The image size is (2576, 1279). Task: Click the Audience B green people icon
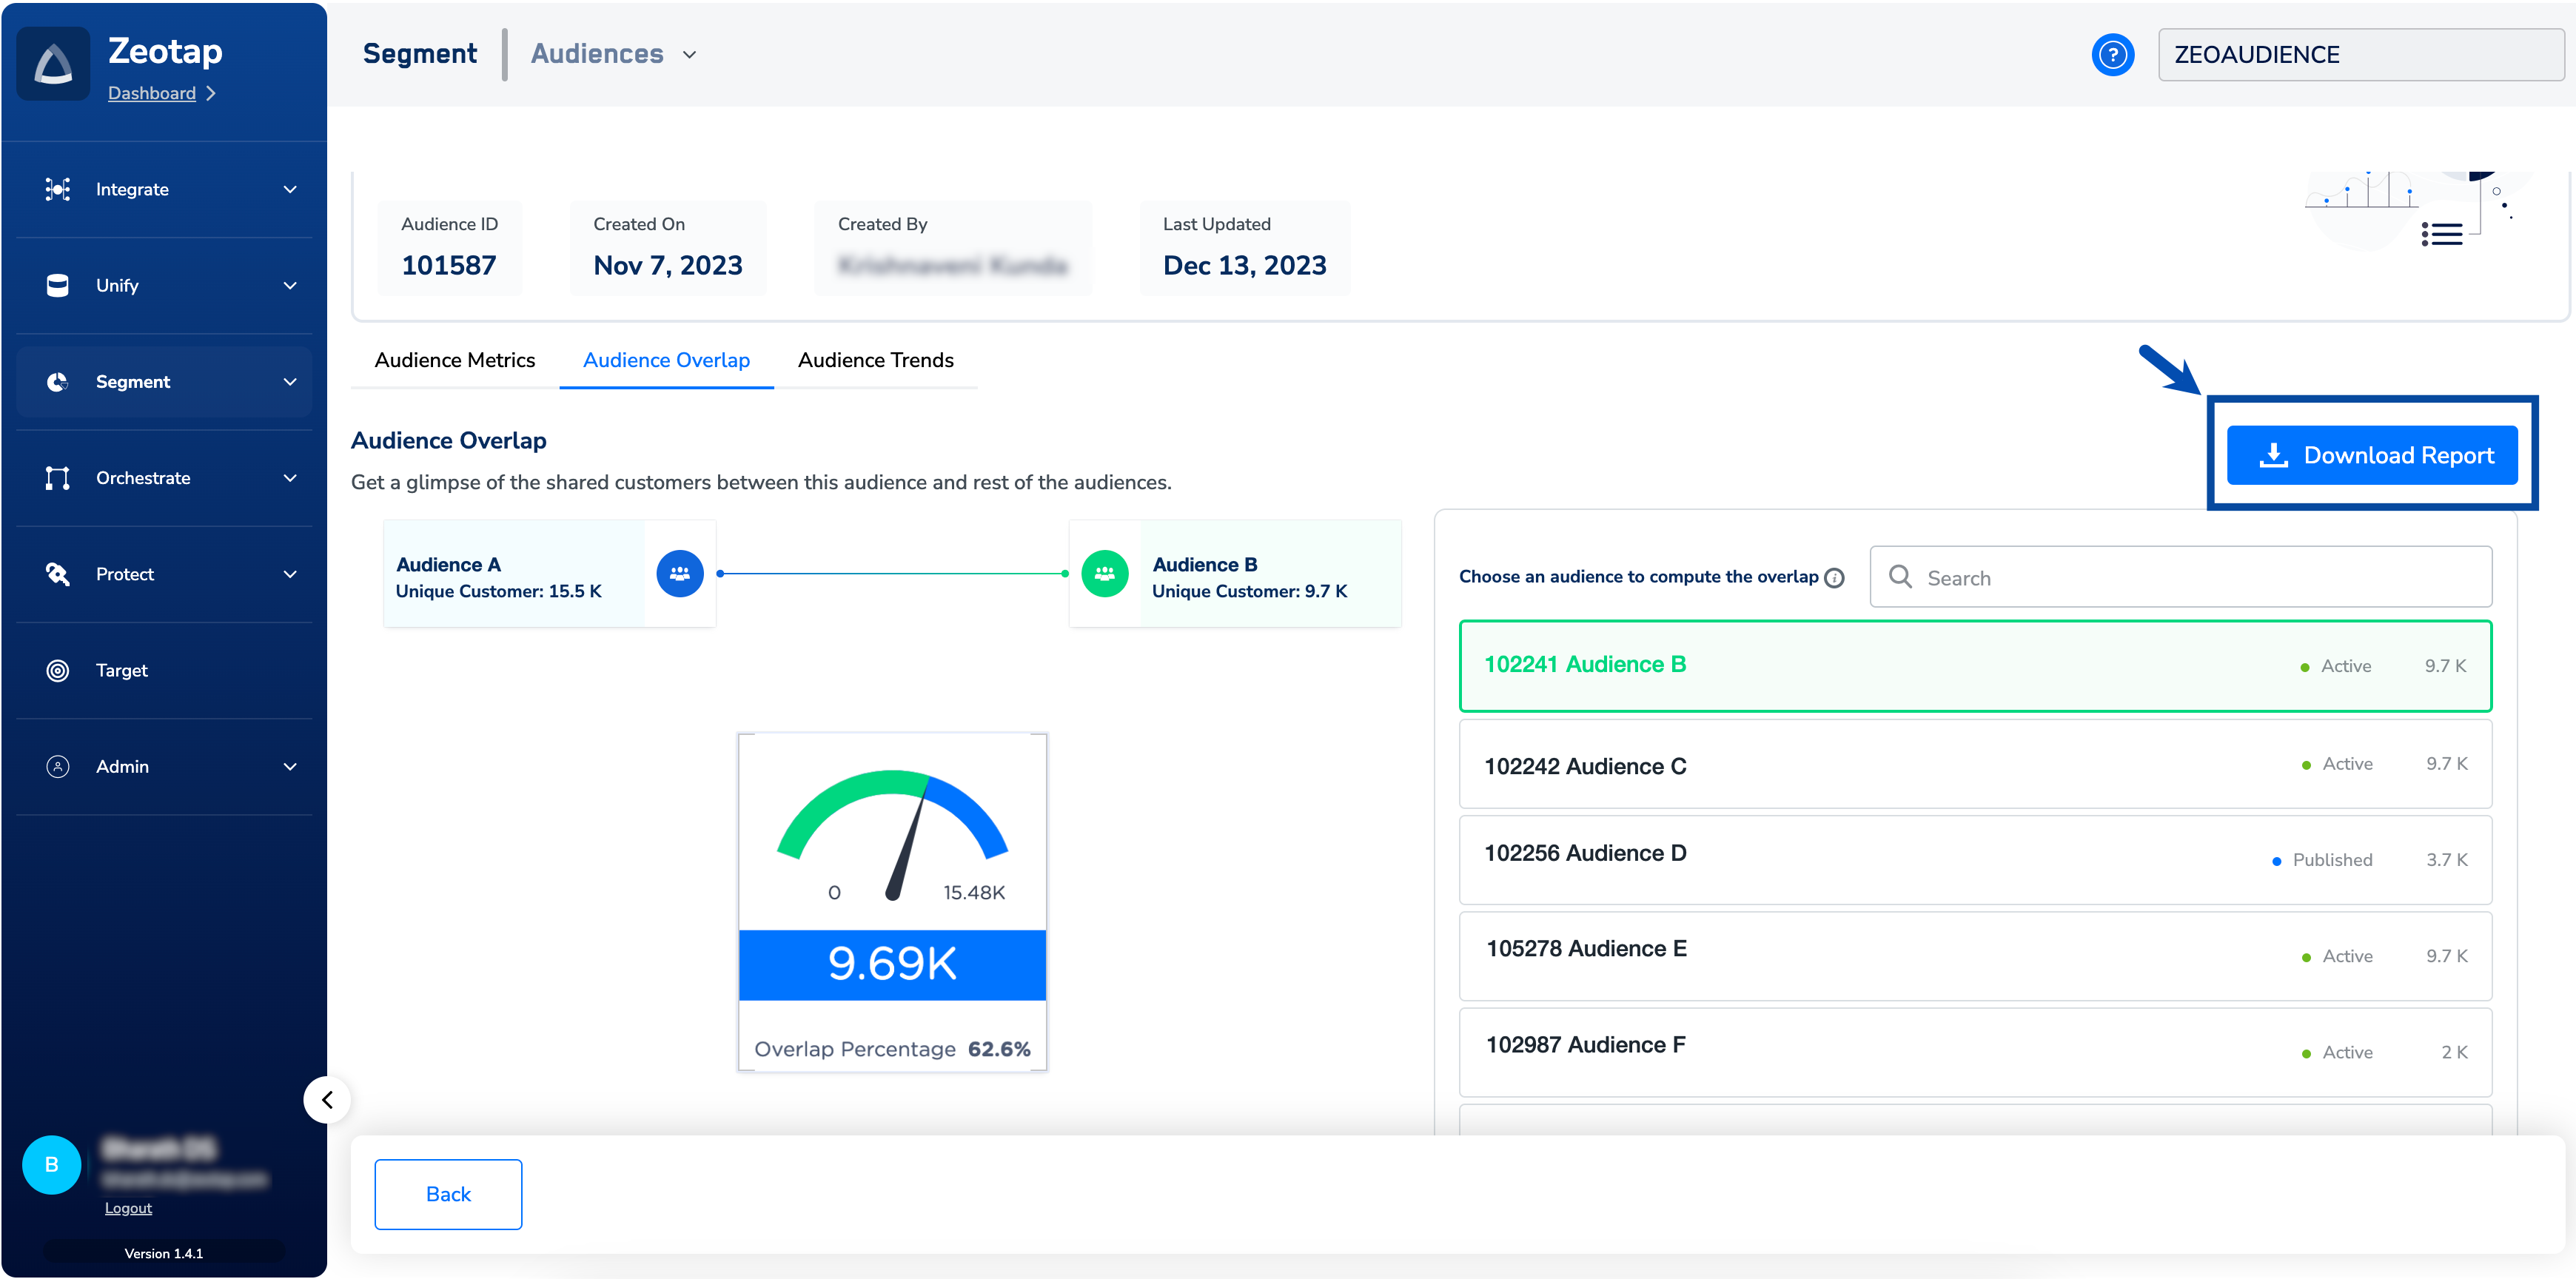(1104, 574)
